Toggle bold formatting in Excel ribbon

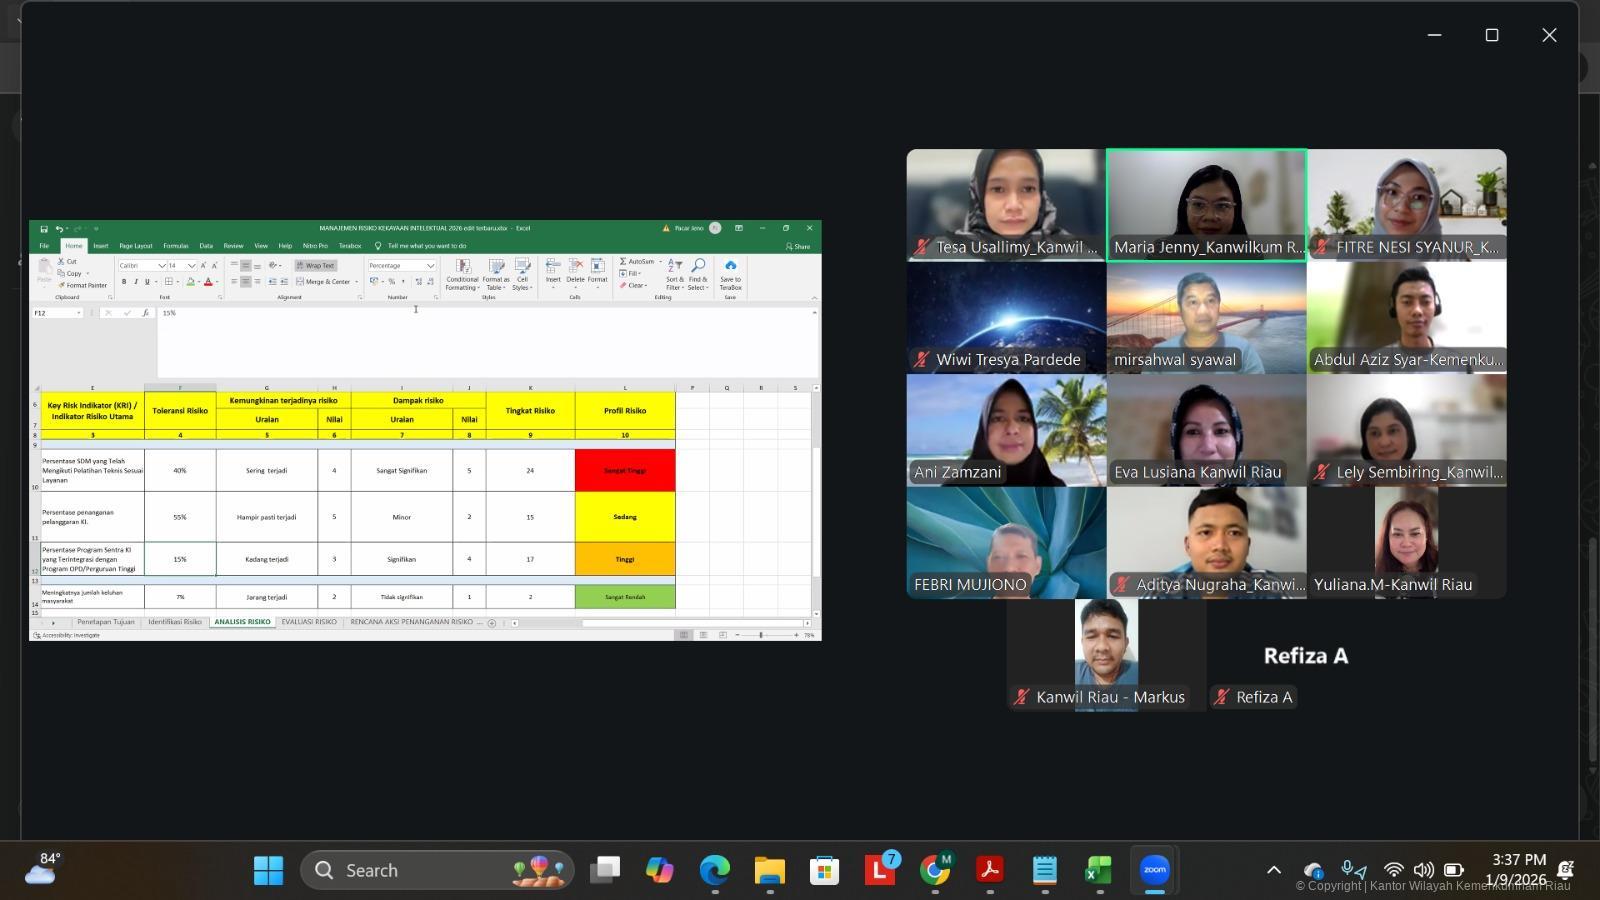tap(124, 282)
